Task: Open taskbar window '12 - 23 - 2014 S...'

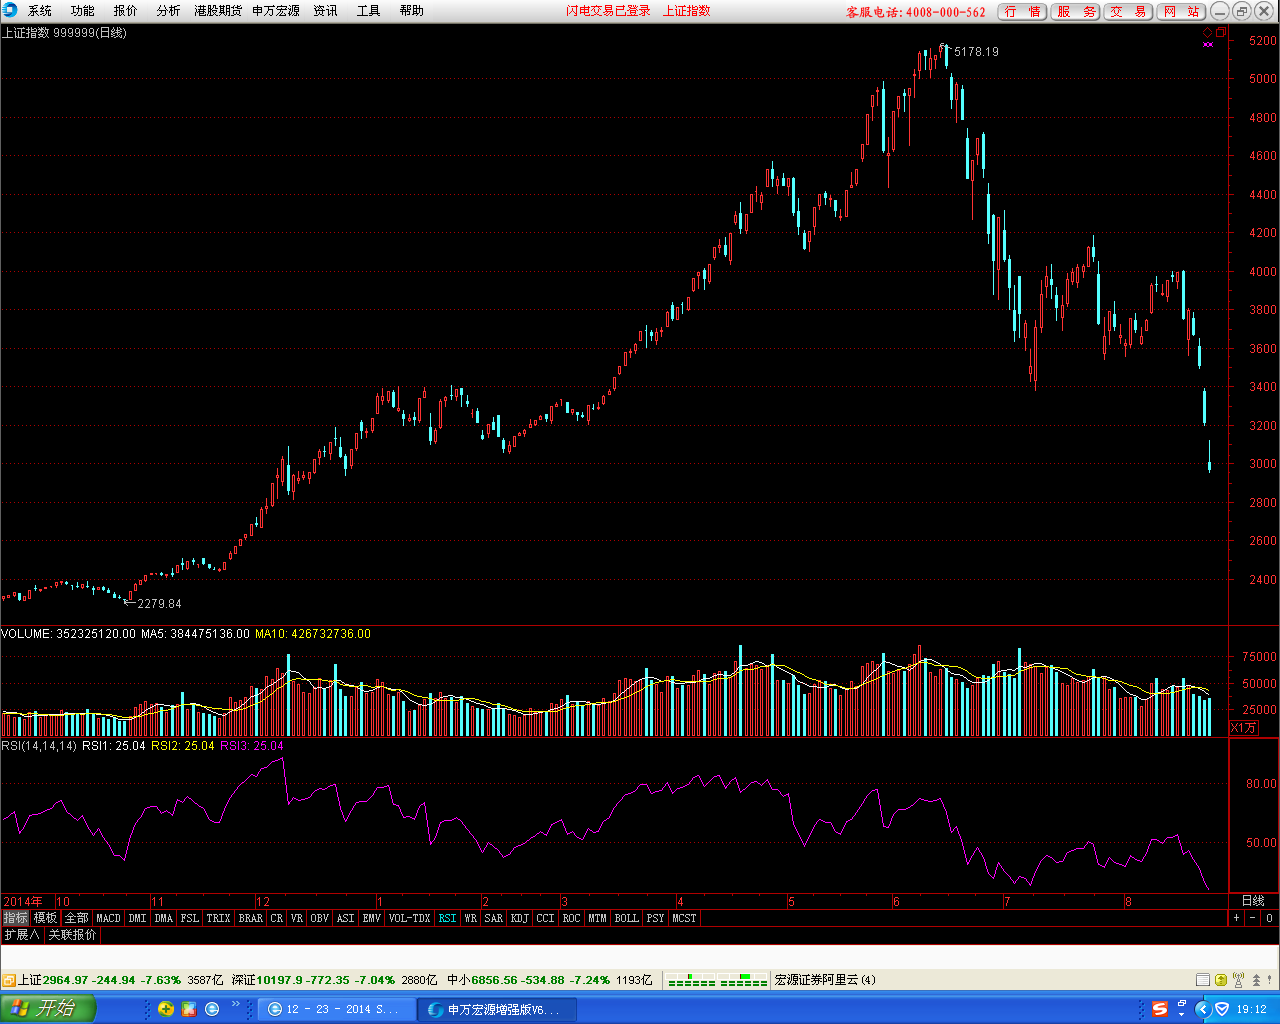Action: [336, 1010]
